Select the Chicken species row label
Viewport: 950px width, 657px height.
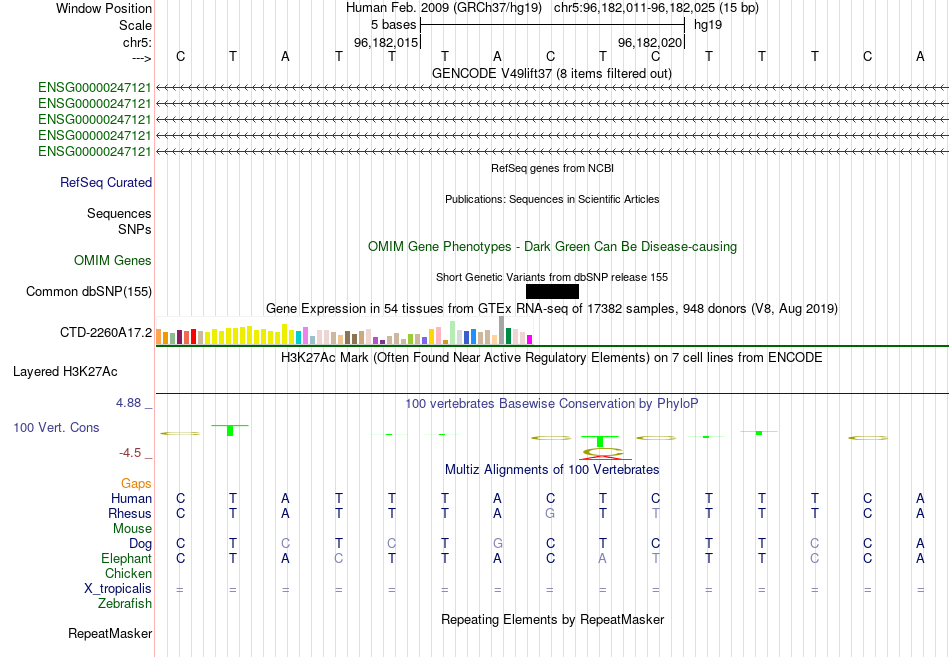pyautogui.click(x=128, y=573)
